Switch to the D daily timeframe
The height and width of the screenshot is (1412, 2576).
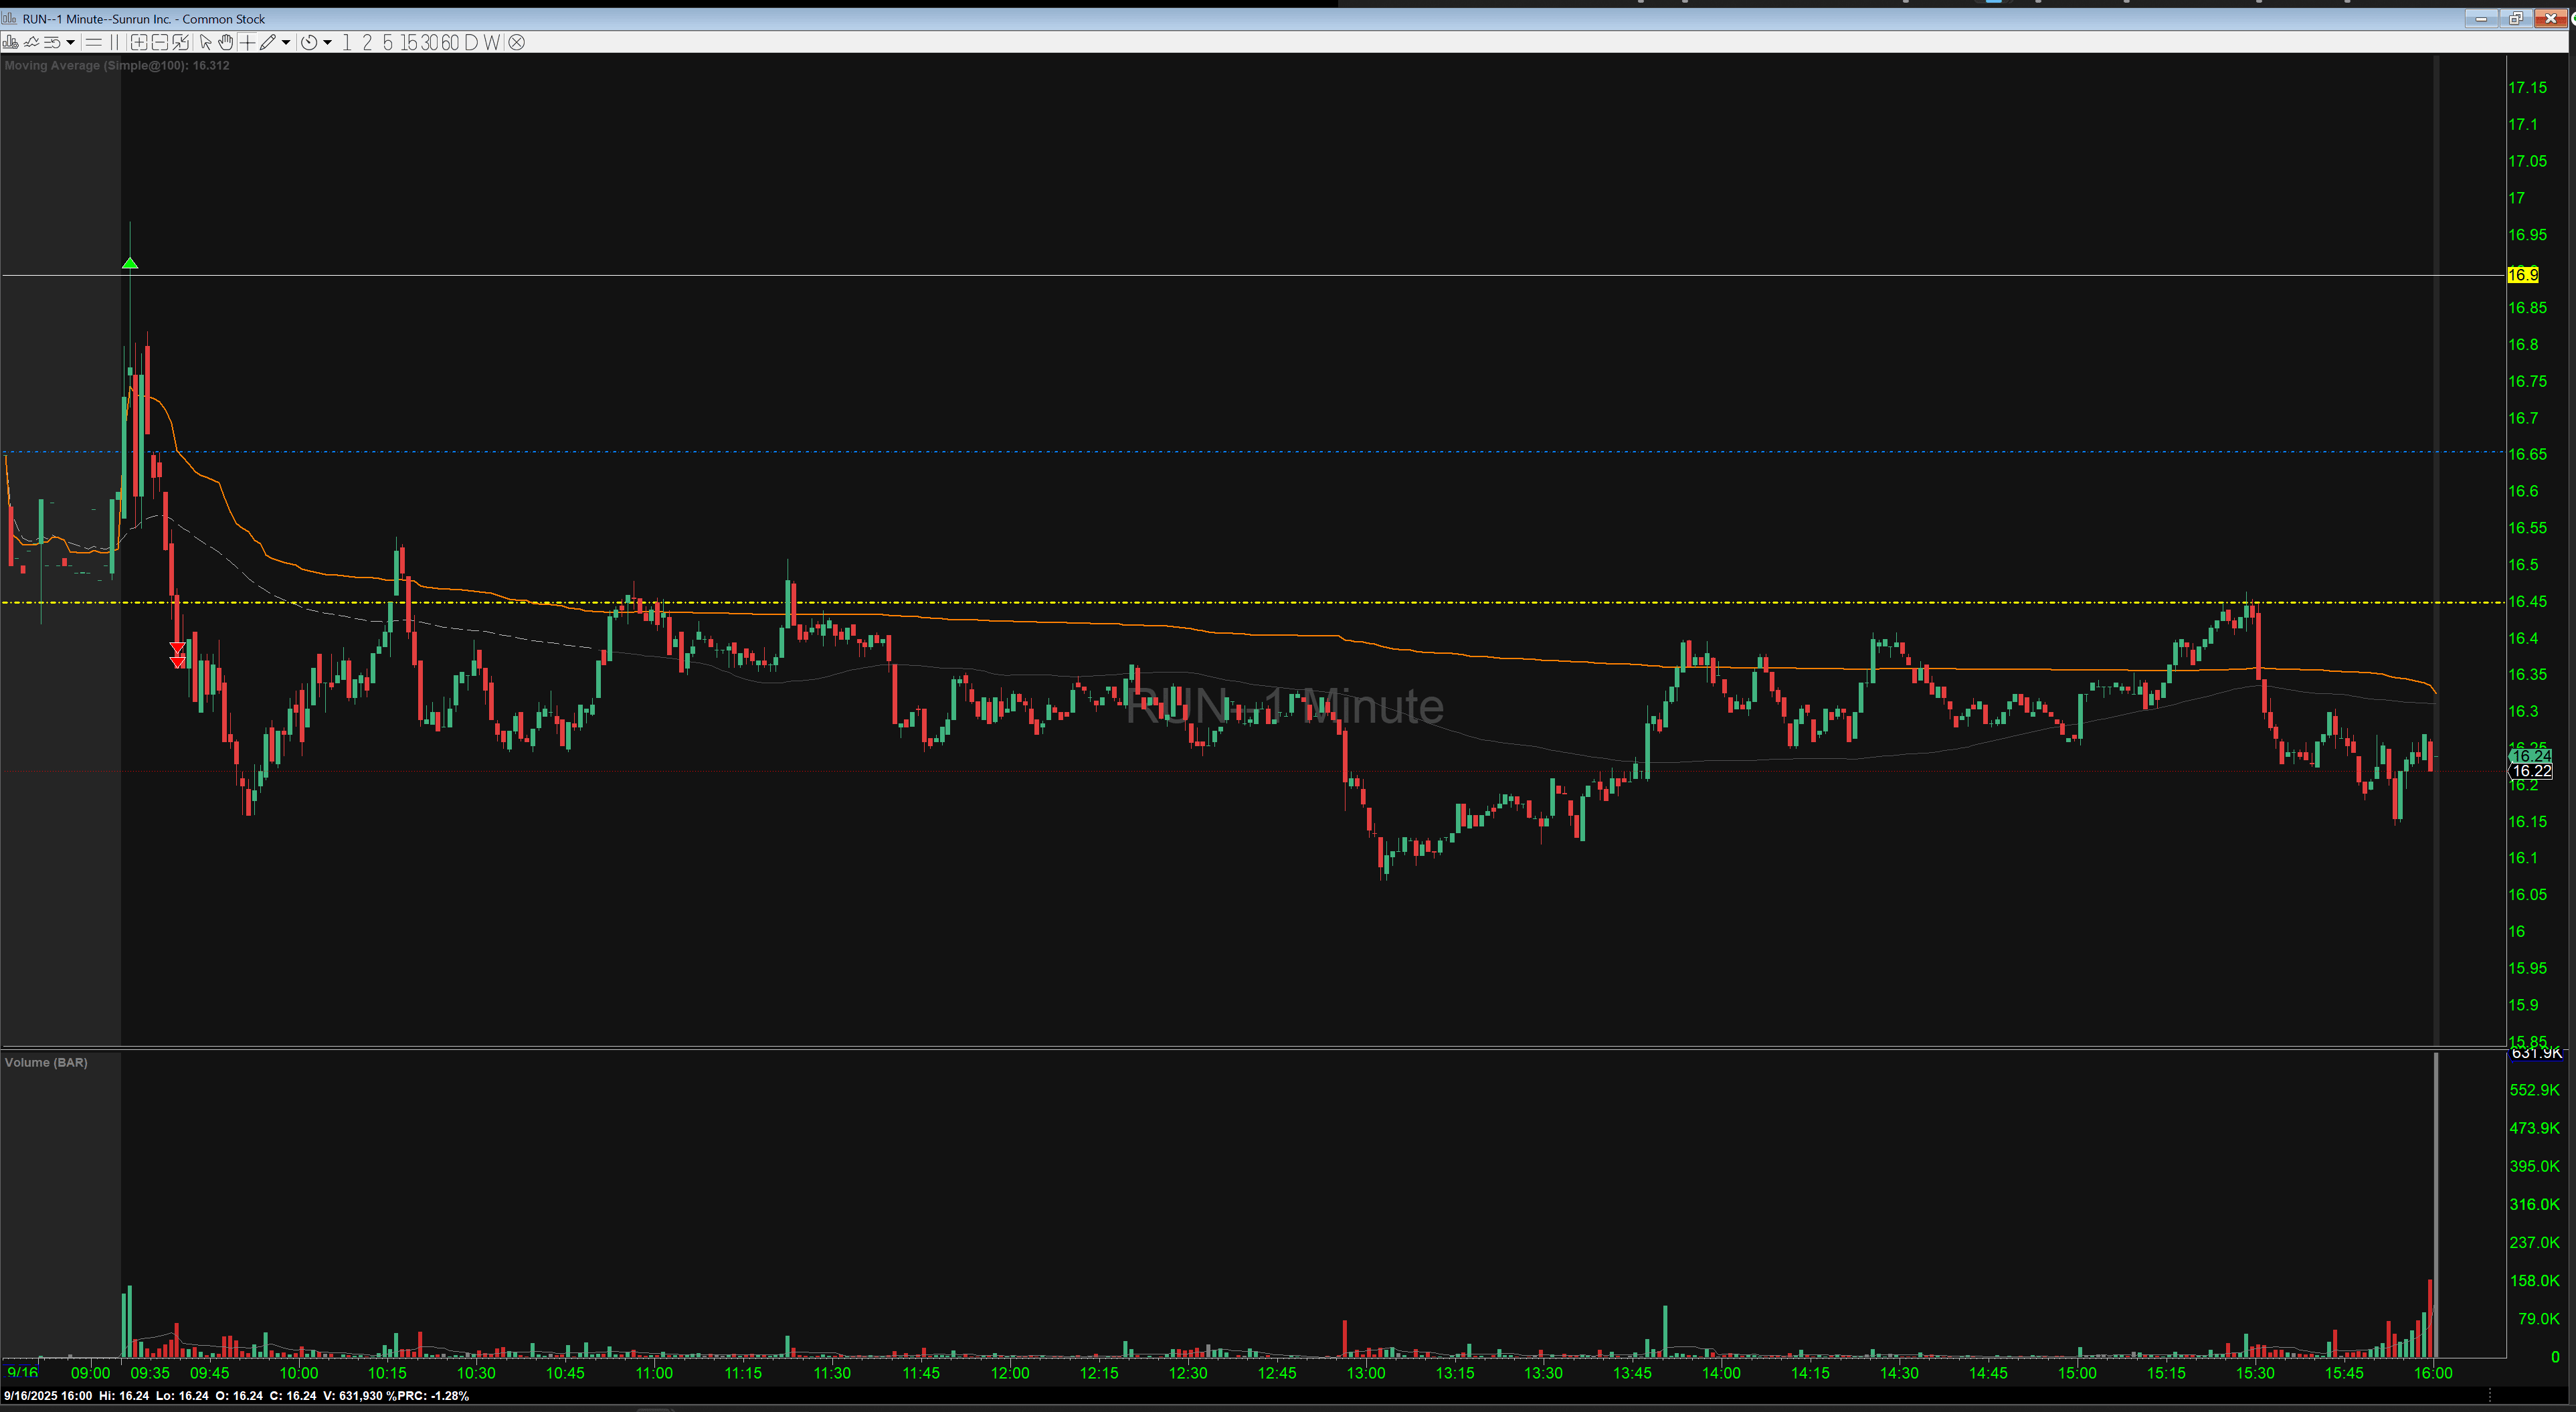pyautogui.click(x=471, y=42)
